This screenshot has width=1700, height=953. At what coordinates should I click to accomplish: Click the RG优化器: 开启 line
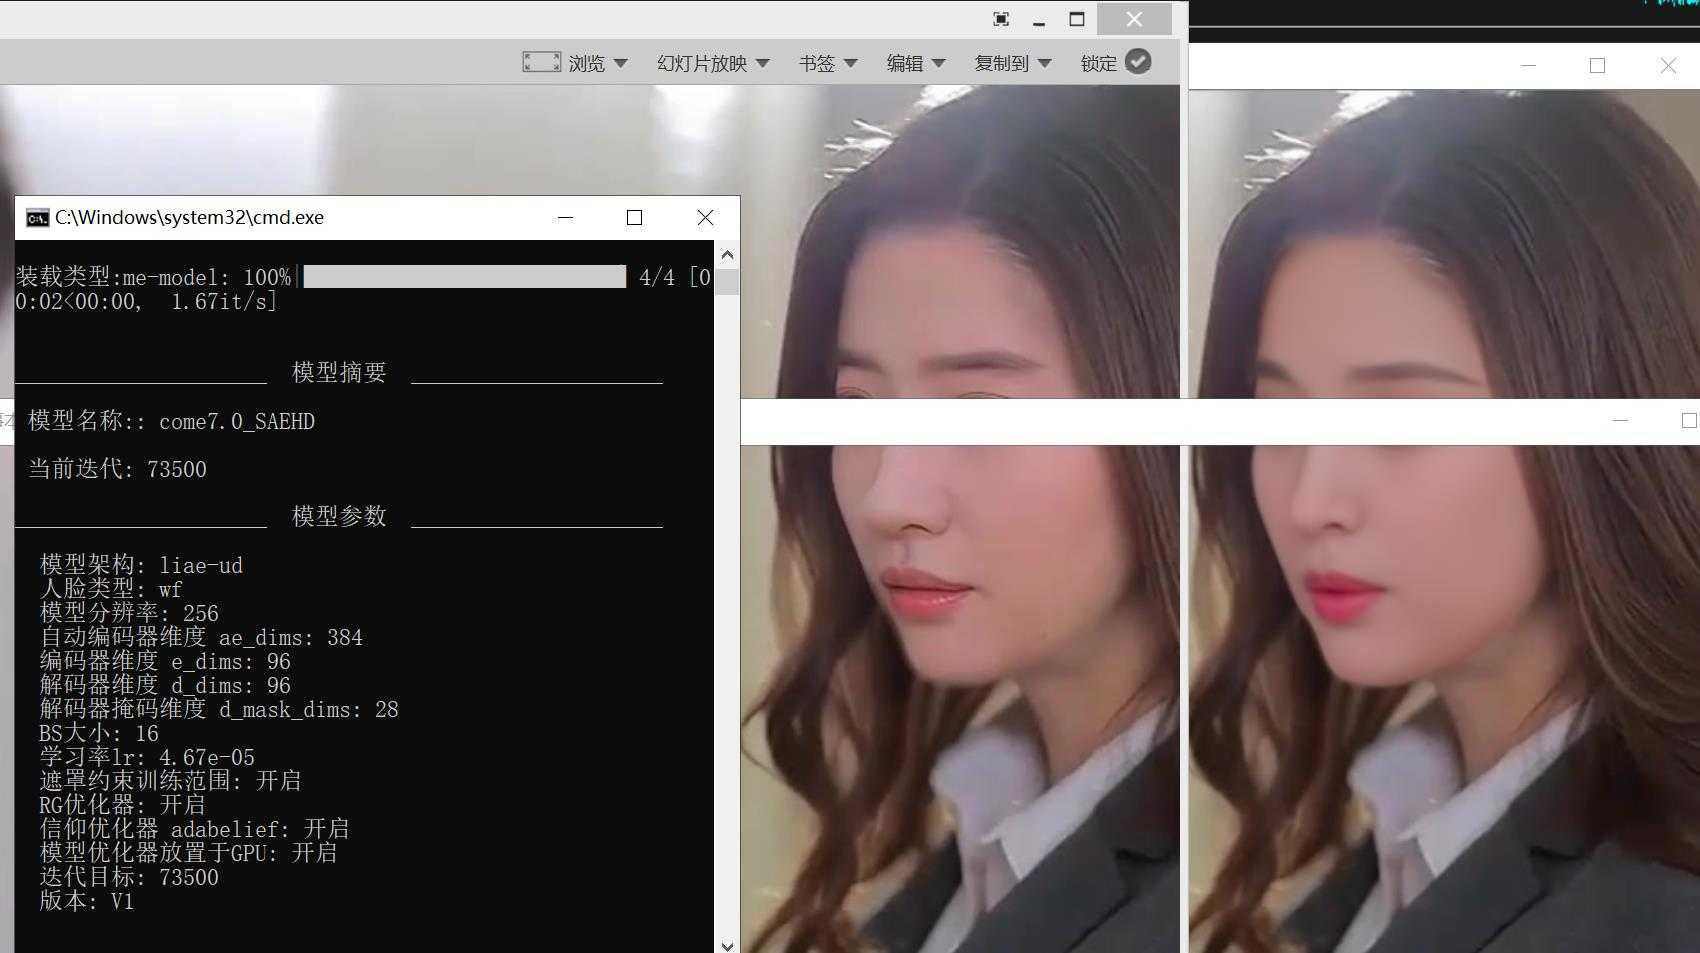click(x=122, y=805)
